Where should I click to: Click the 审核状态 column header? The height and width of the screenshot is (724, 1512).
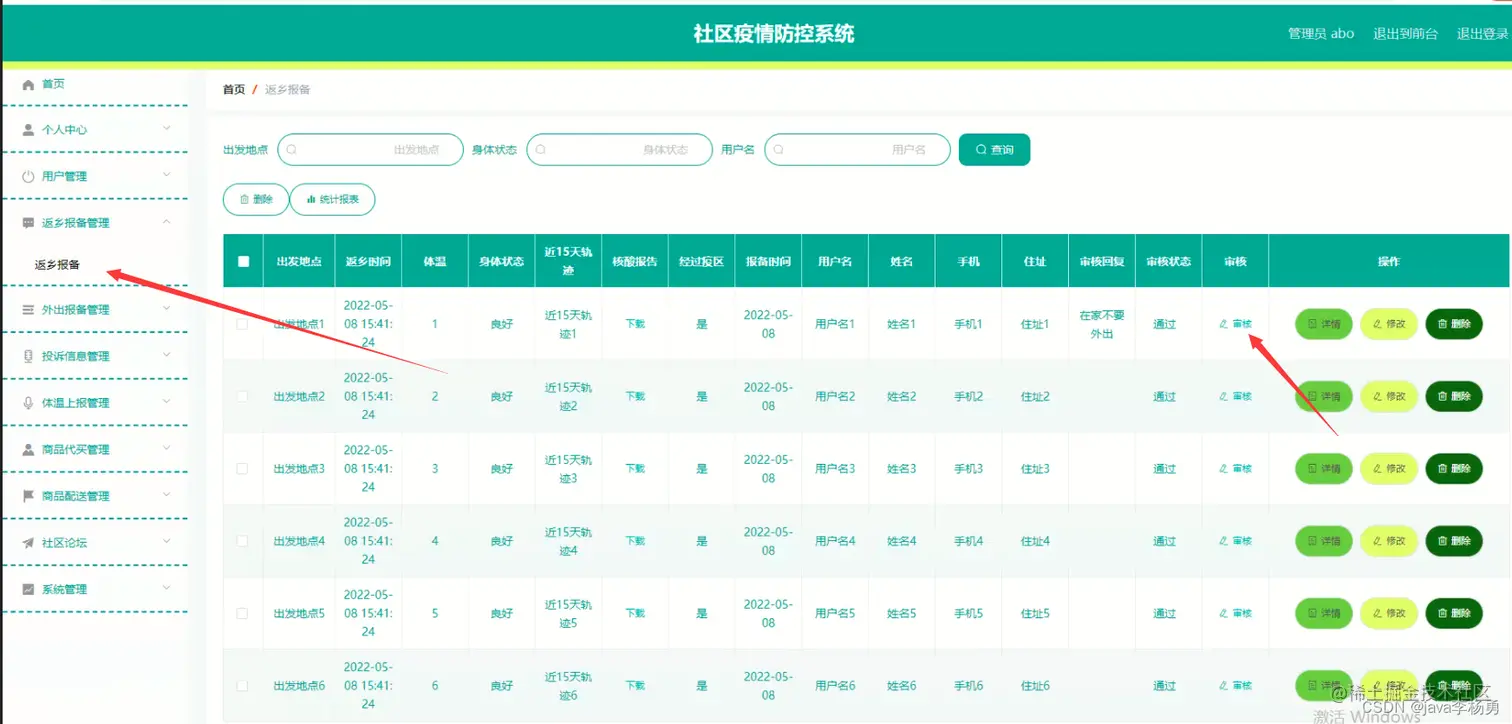(x=1168, y=262)
